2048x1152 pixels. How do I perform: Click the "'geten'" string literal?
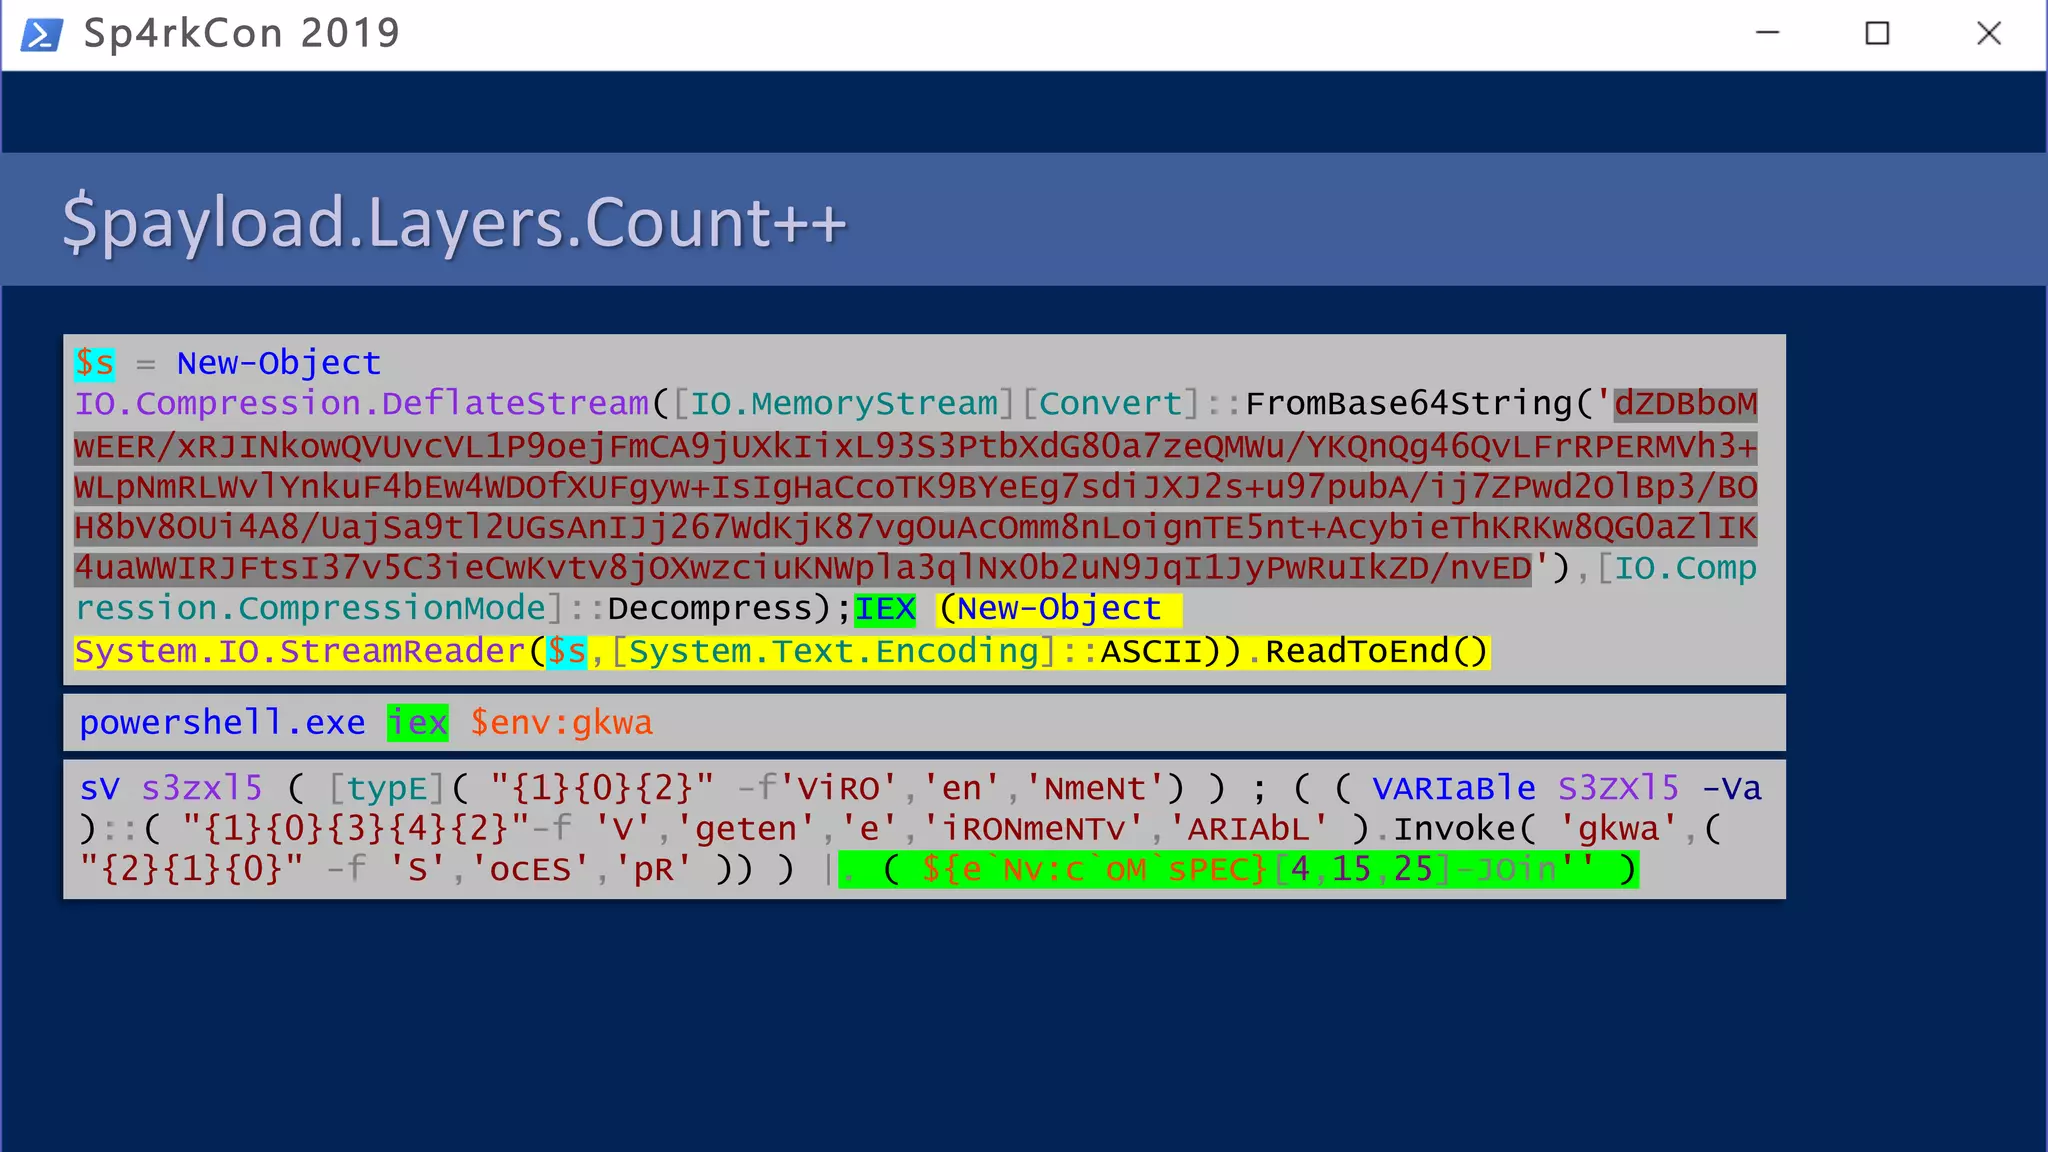click(747, 829)
